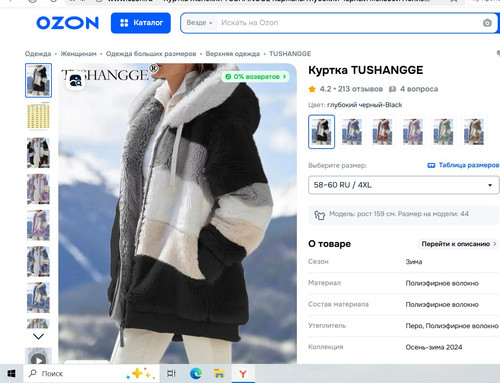The image size is (500, 383).
Task: Click the sparkle icon in taskbar search
Action: pyautogui.click(x=141, y=374)
